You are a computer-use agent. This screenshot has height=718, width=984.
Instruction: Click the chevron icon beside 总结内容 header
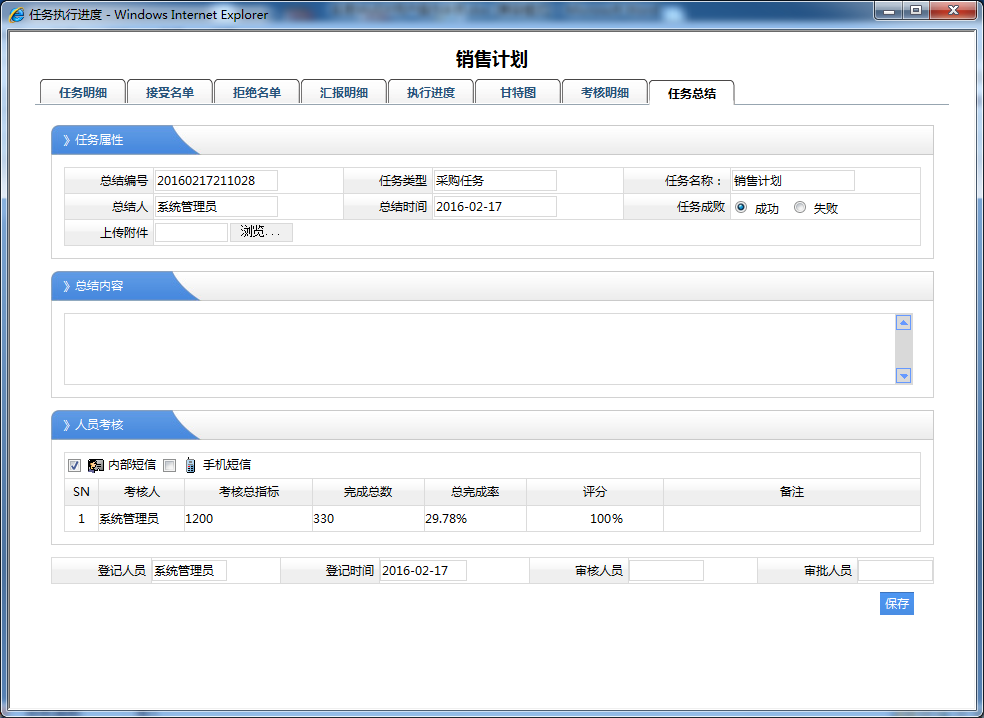pyautogui.click(x=66, y=286)
